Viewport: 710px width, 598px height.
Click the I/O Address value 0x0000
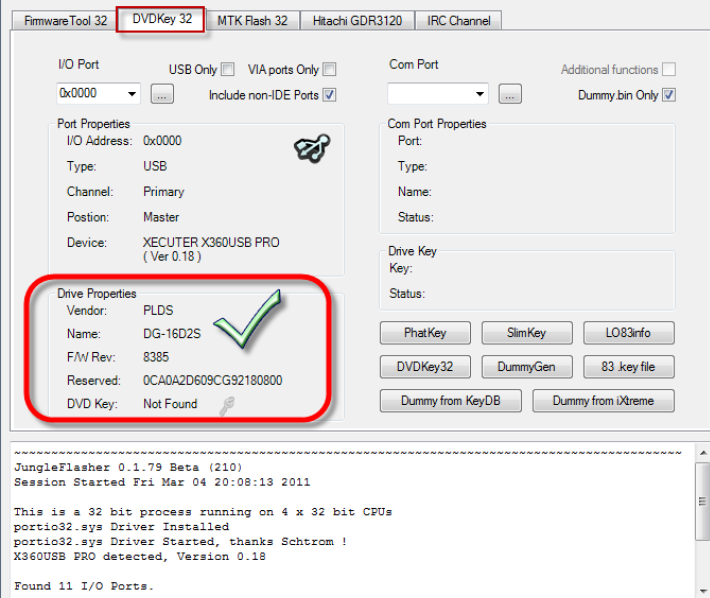tap(162, 141)
